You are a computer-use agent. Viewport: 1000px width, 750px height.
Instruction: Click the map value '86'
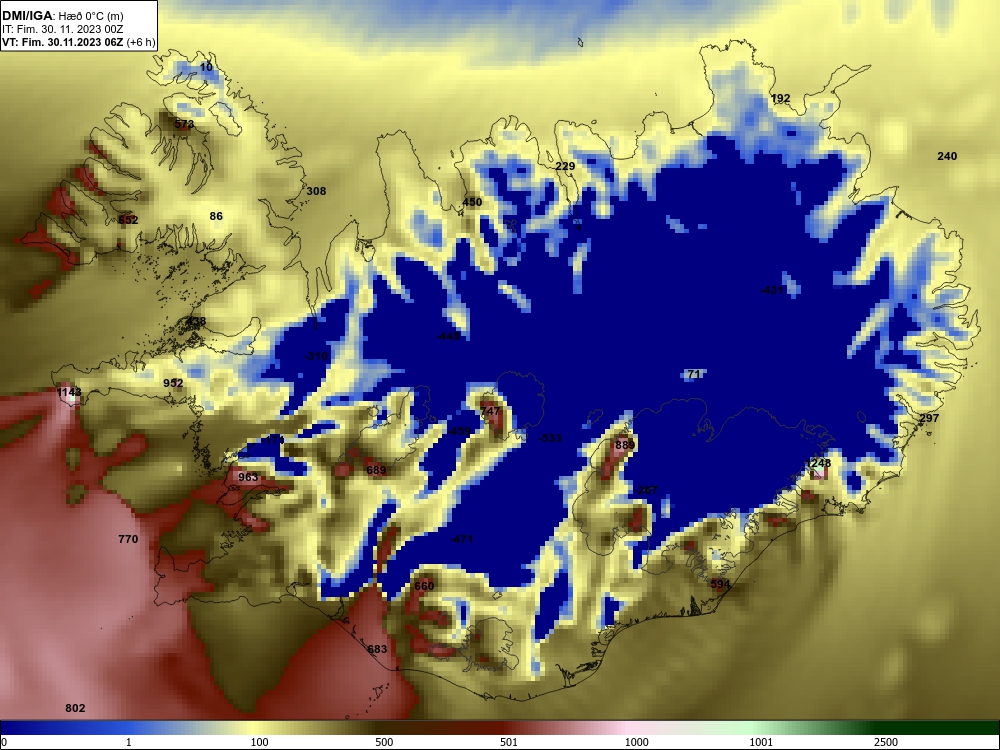[216, 216]
